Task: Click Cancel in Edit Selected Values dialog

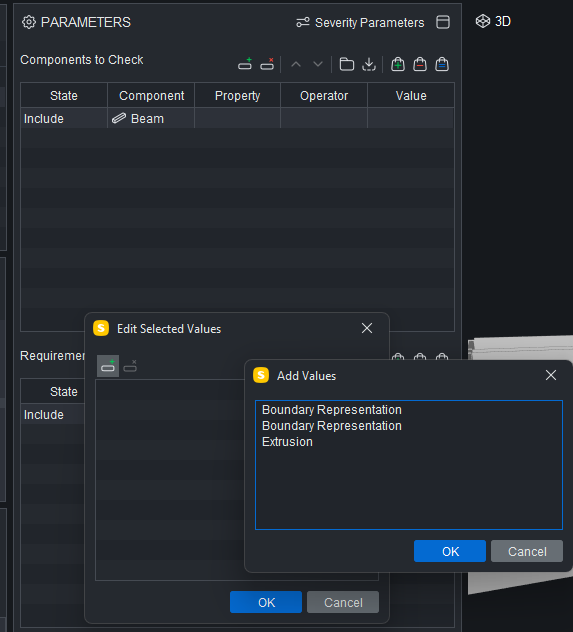Action: (343, 602)
